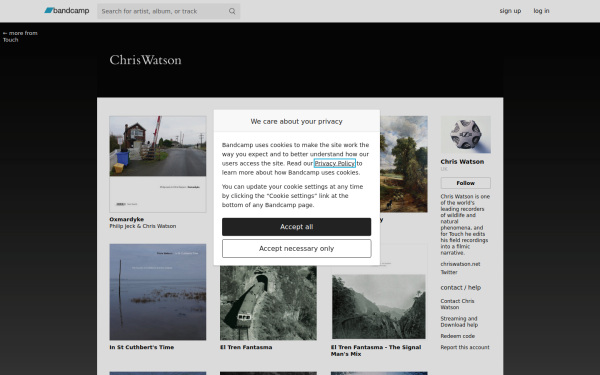
Task: Open the sign up link
Action: coord(510,11)
